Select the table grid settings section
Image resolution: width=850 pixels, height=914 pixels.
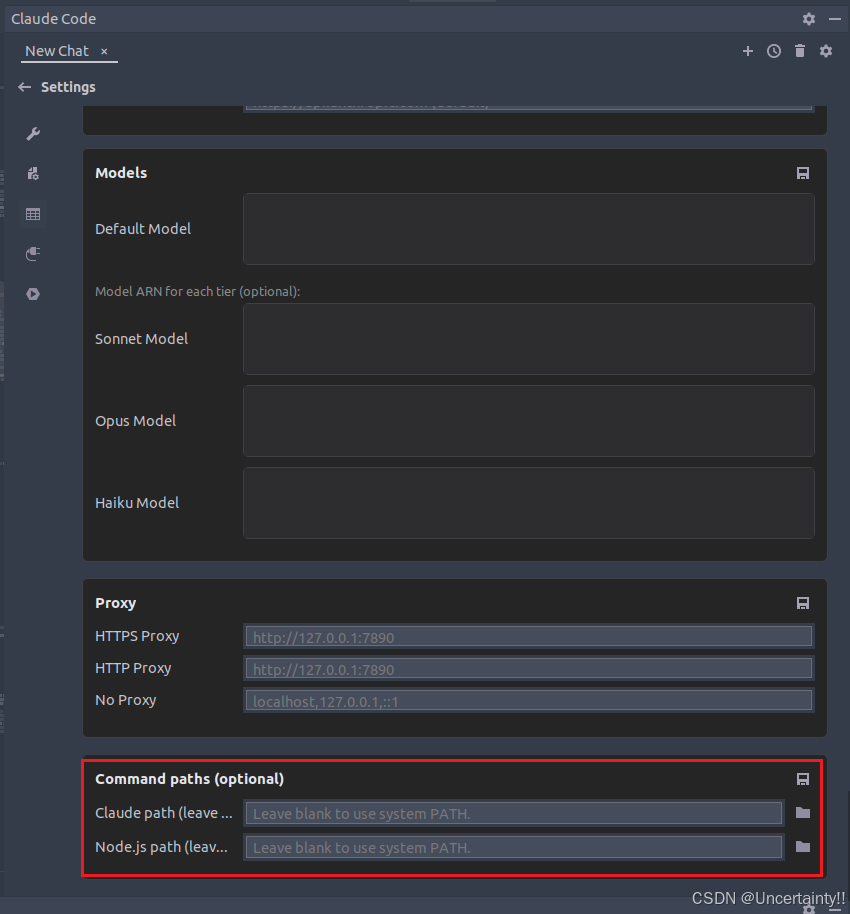[x=33, y=214]
